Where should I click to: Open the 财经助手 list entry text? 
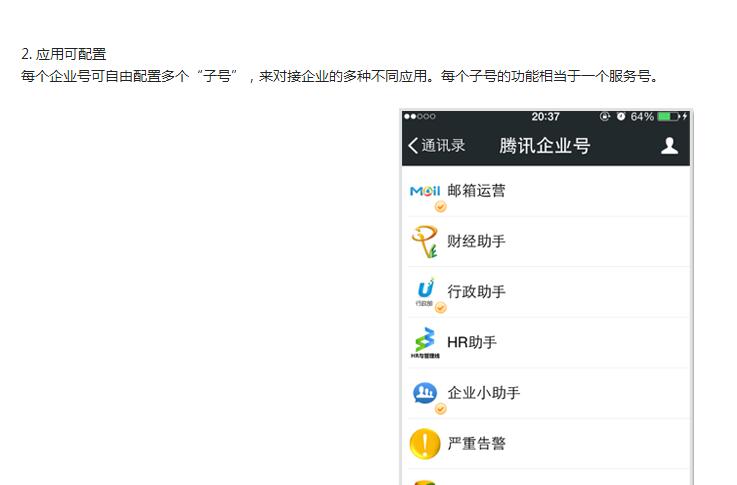(476, 241)
